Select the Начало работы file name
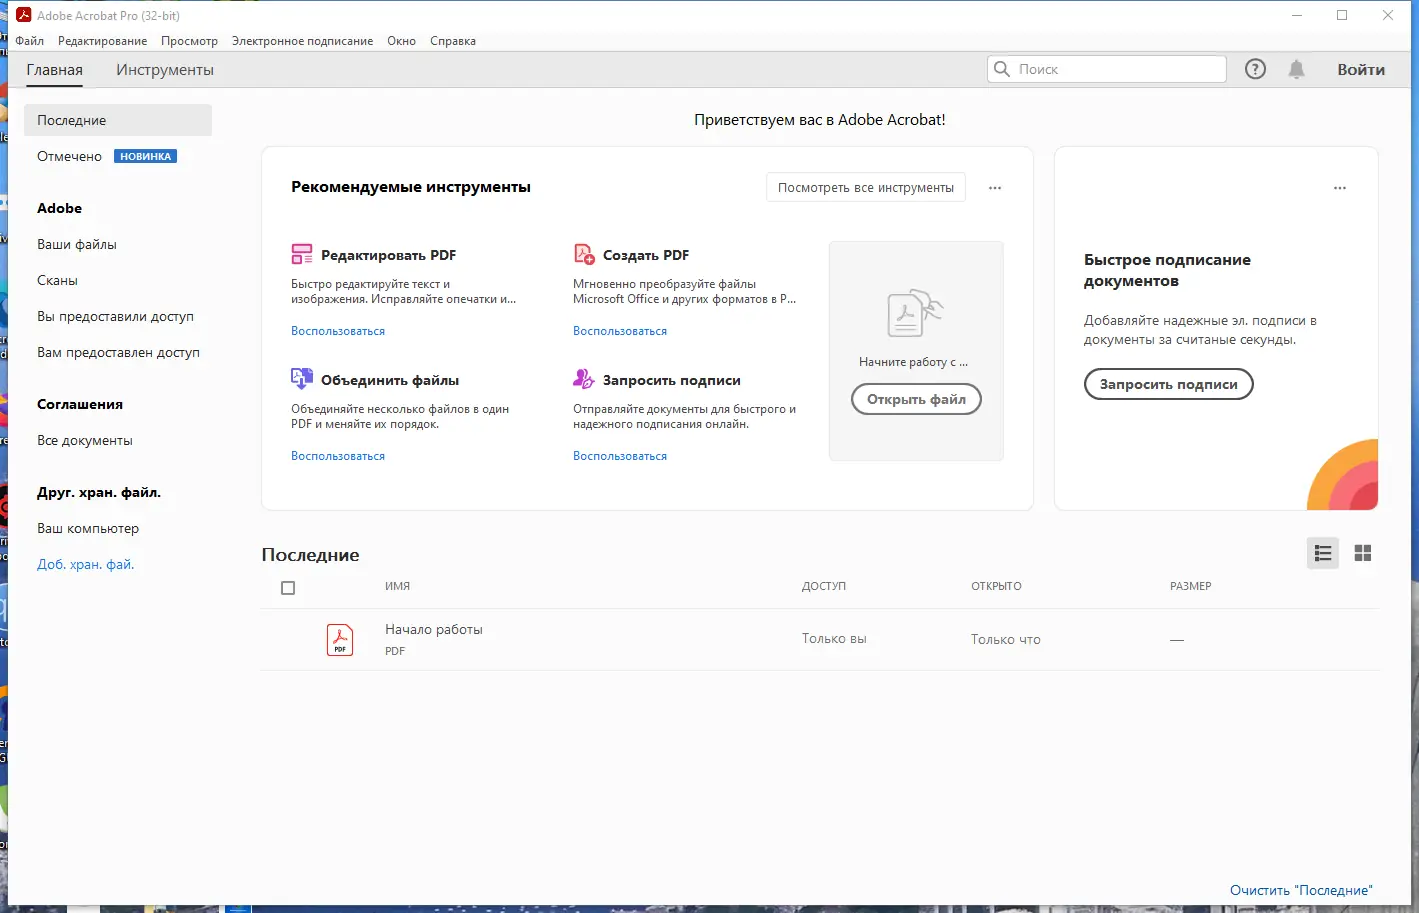Viewport: 1419px width, 913px height. coord(434,629)
